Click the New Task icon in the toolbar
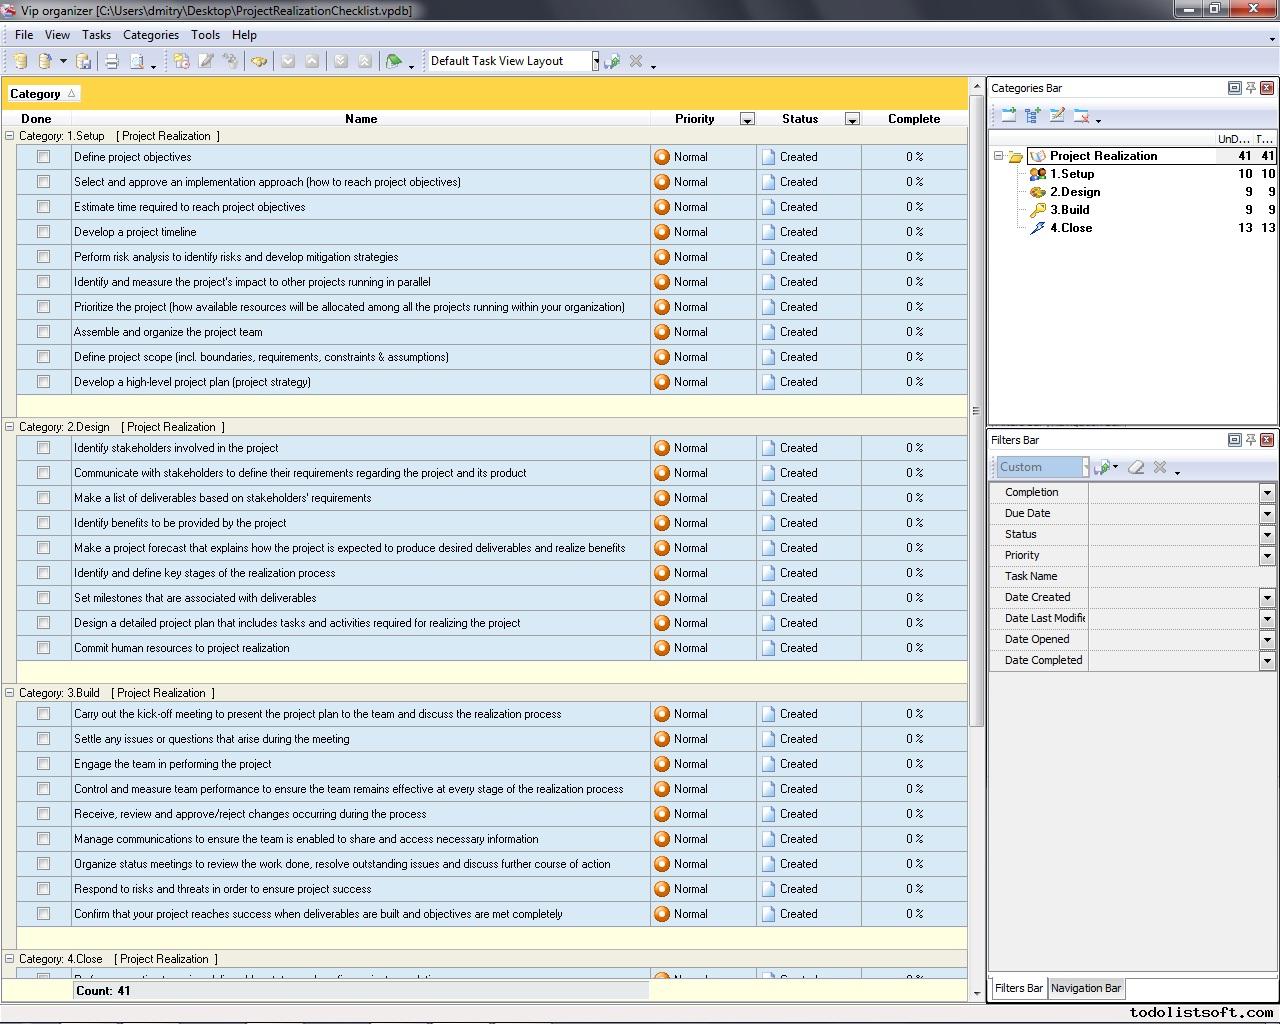The height and width of the screenshot is (1024, 1280). tap(181, 62)
